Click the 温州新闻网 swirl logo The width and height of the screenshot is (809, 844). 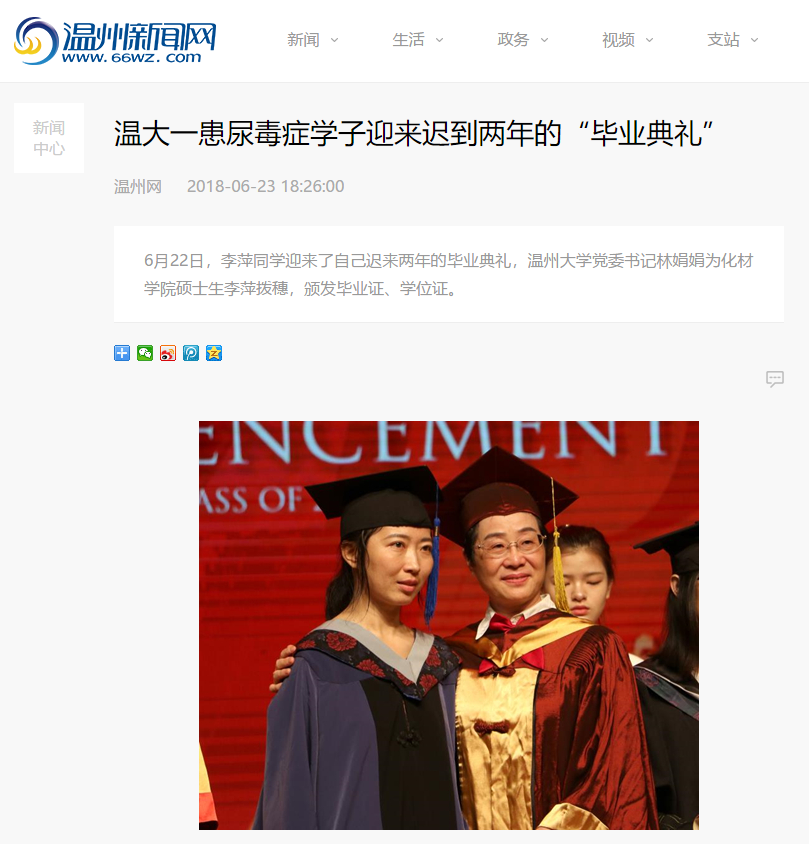pos(36,41)
